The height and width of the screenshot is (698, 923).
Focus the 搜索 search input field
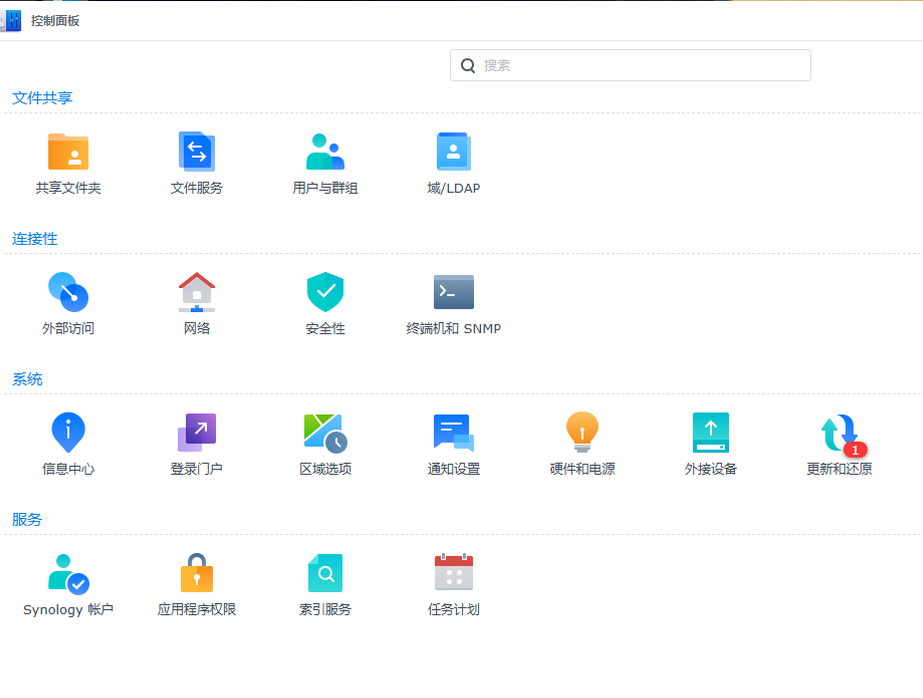pyautogui.click(x=630, y=65)
